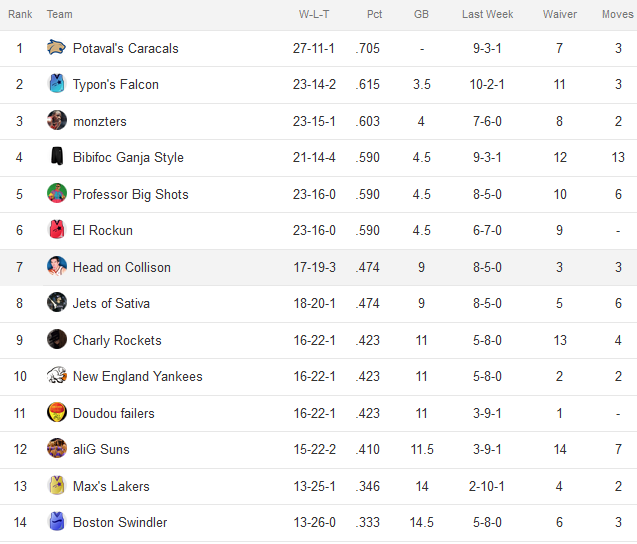Go to aliG Suns team page

[101, 449]
